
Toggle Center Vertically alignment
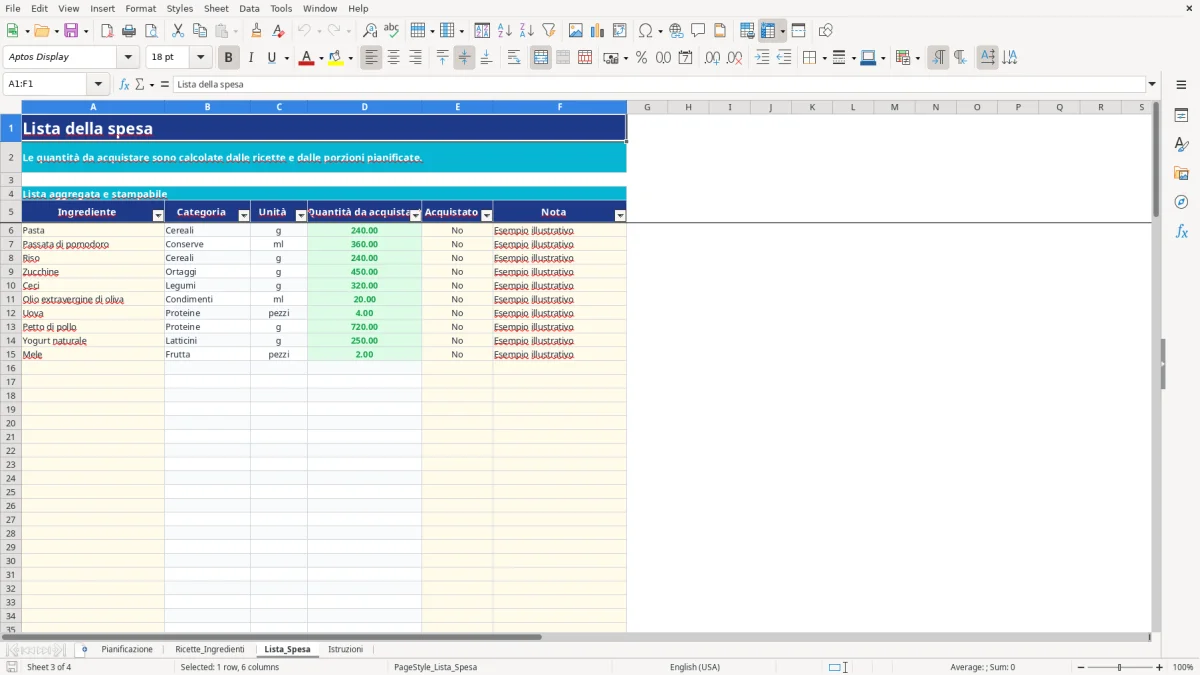[464, 58]
